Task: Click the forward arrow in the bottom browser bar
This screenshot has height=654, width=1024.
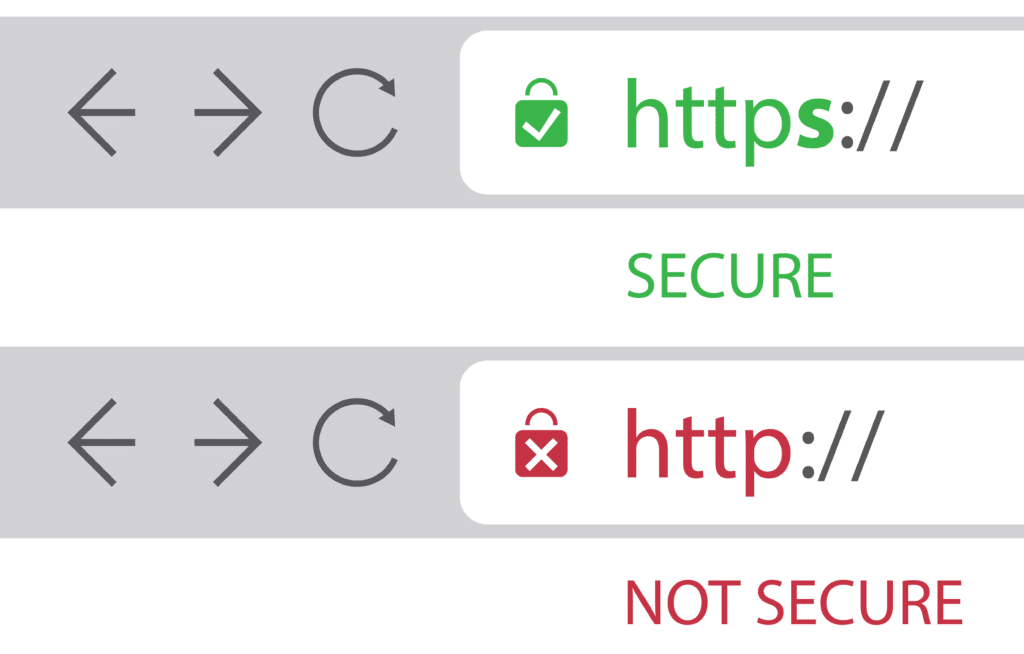Action: tap(229, 442)
